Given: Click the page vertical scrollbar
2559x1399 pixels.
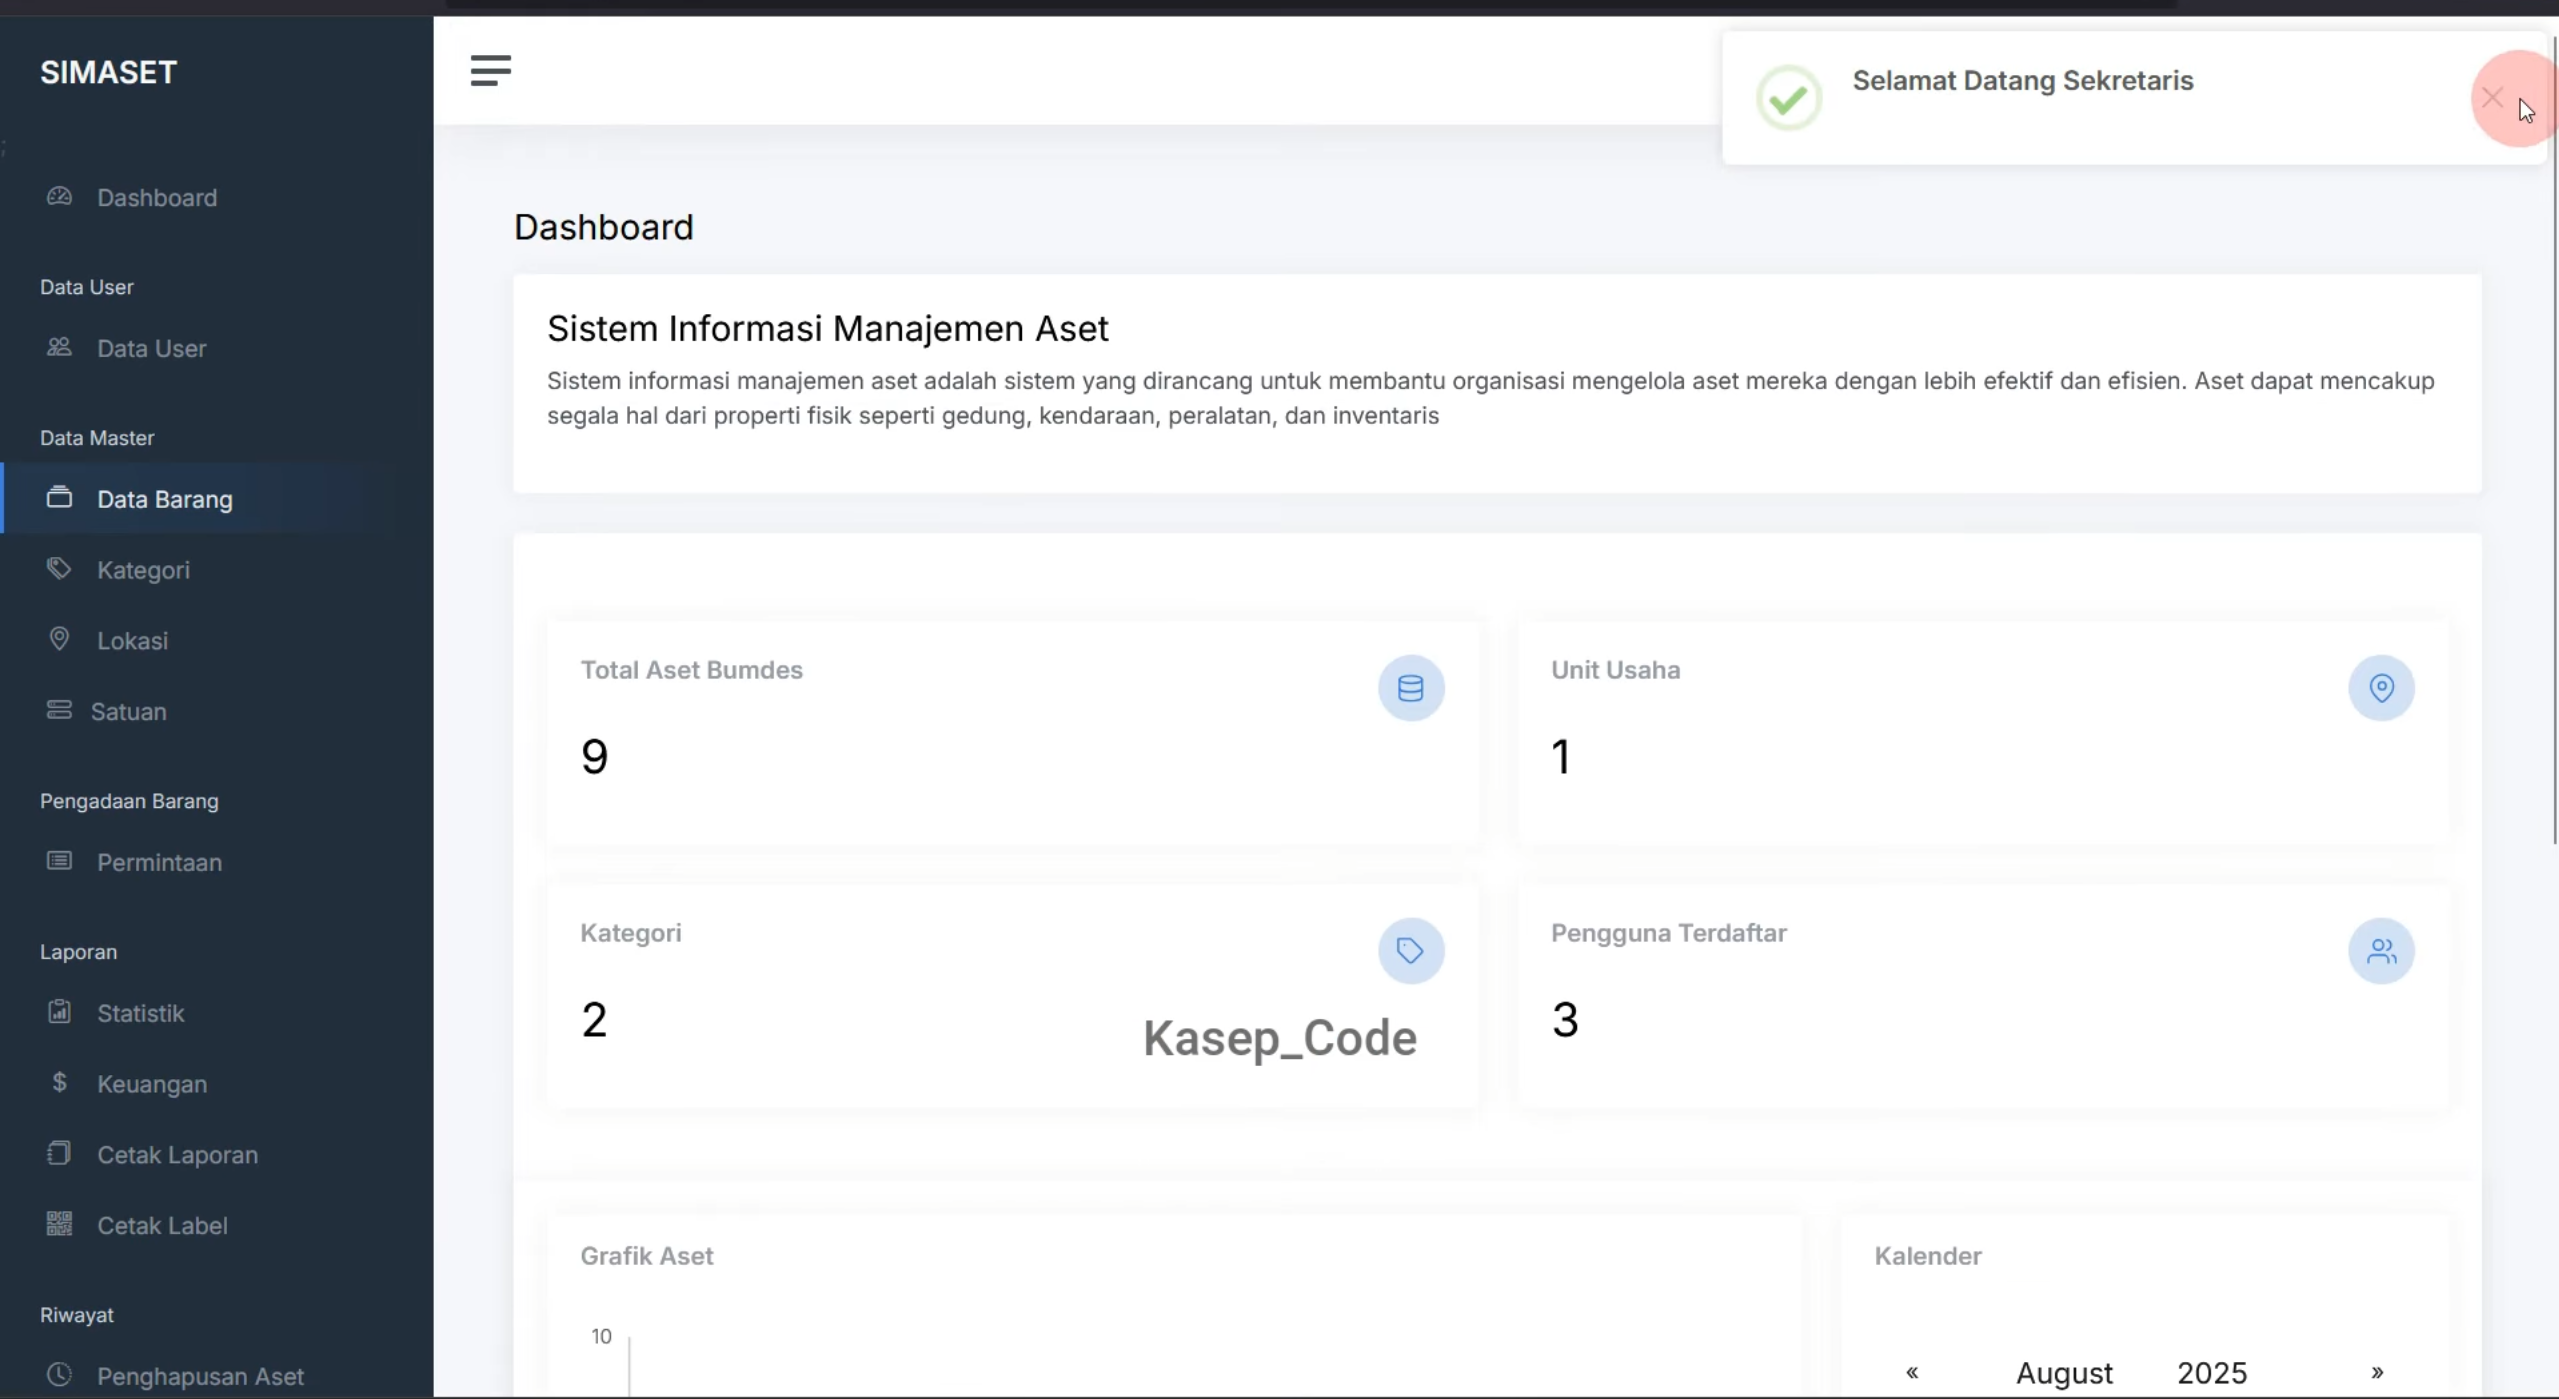Looking at the screenshot, I should click(2555, 440).
